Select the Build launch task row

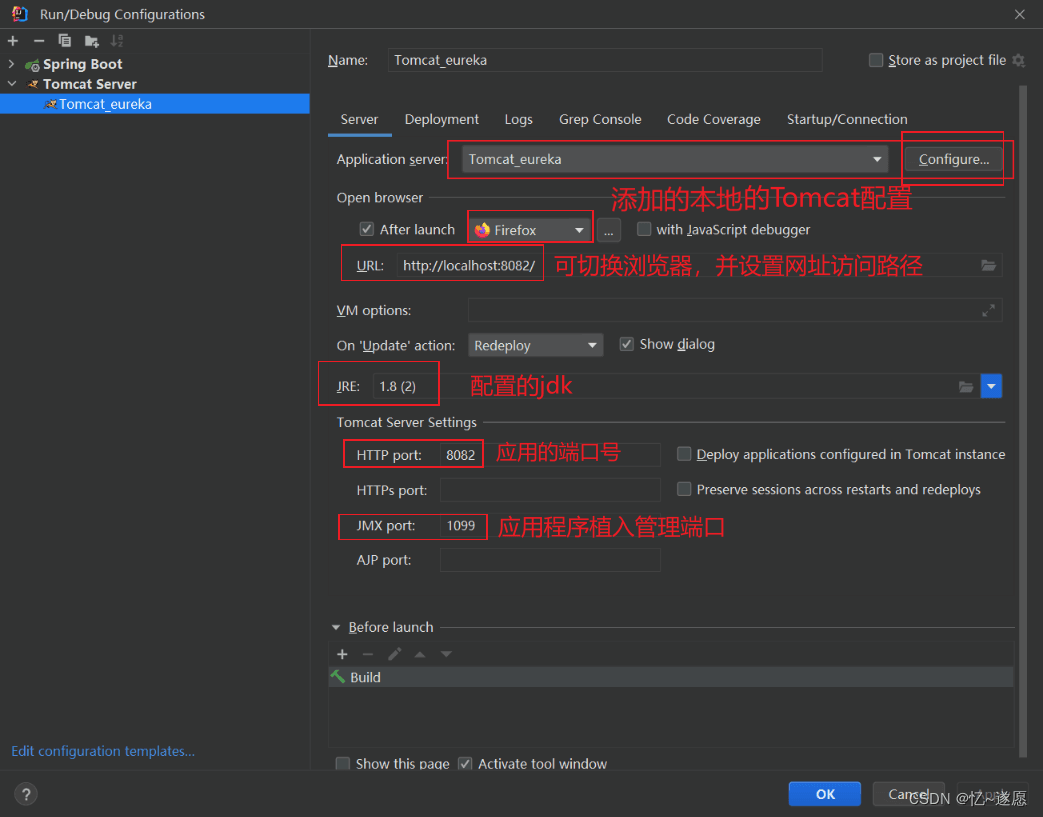point(670,677)
